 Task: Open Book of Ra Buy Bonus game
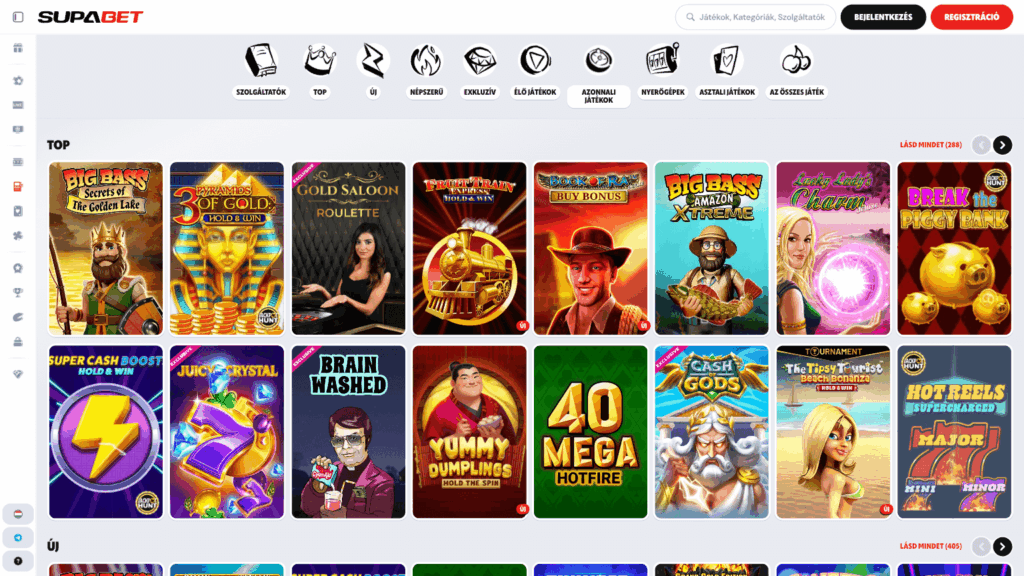pos(590,249)
